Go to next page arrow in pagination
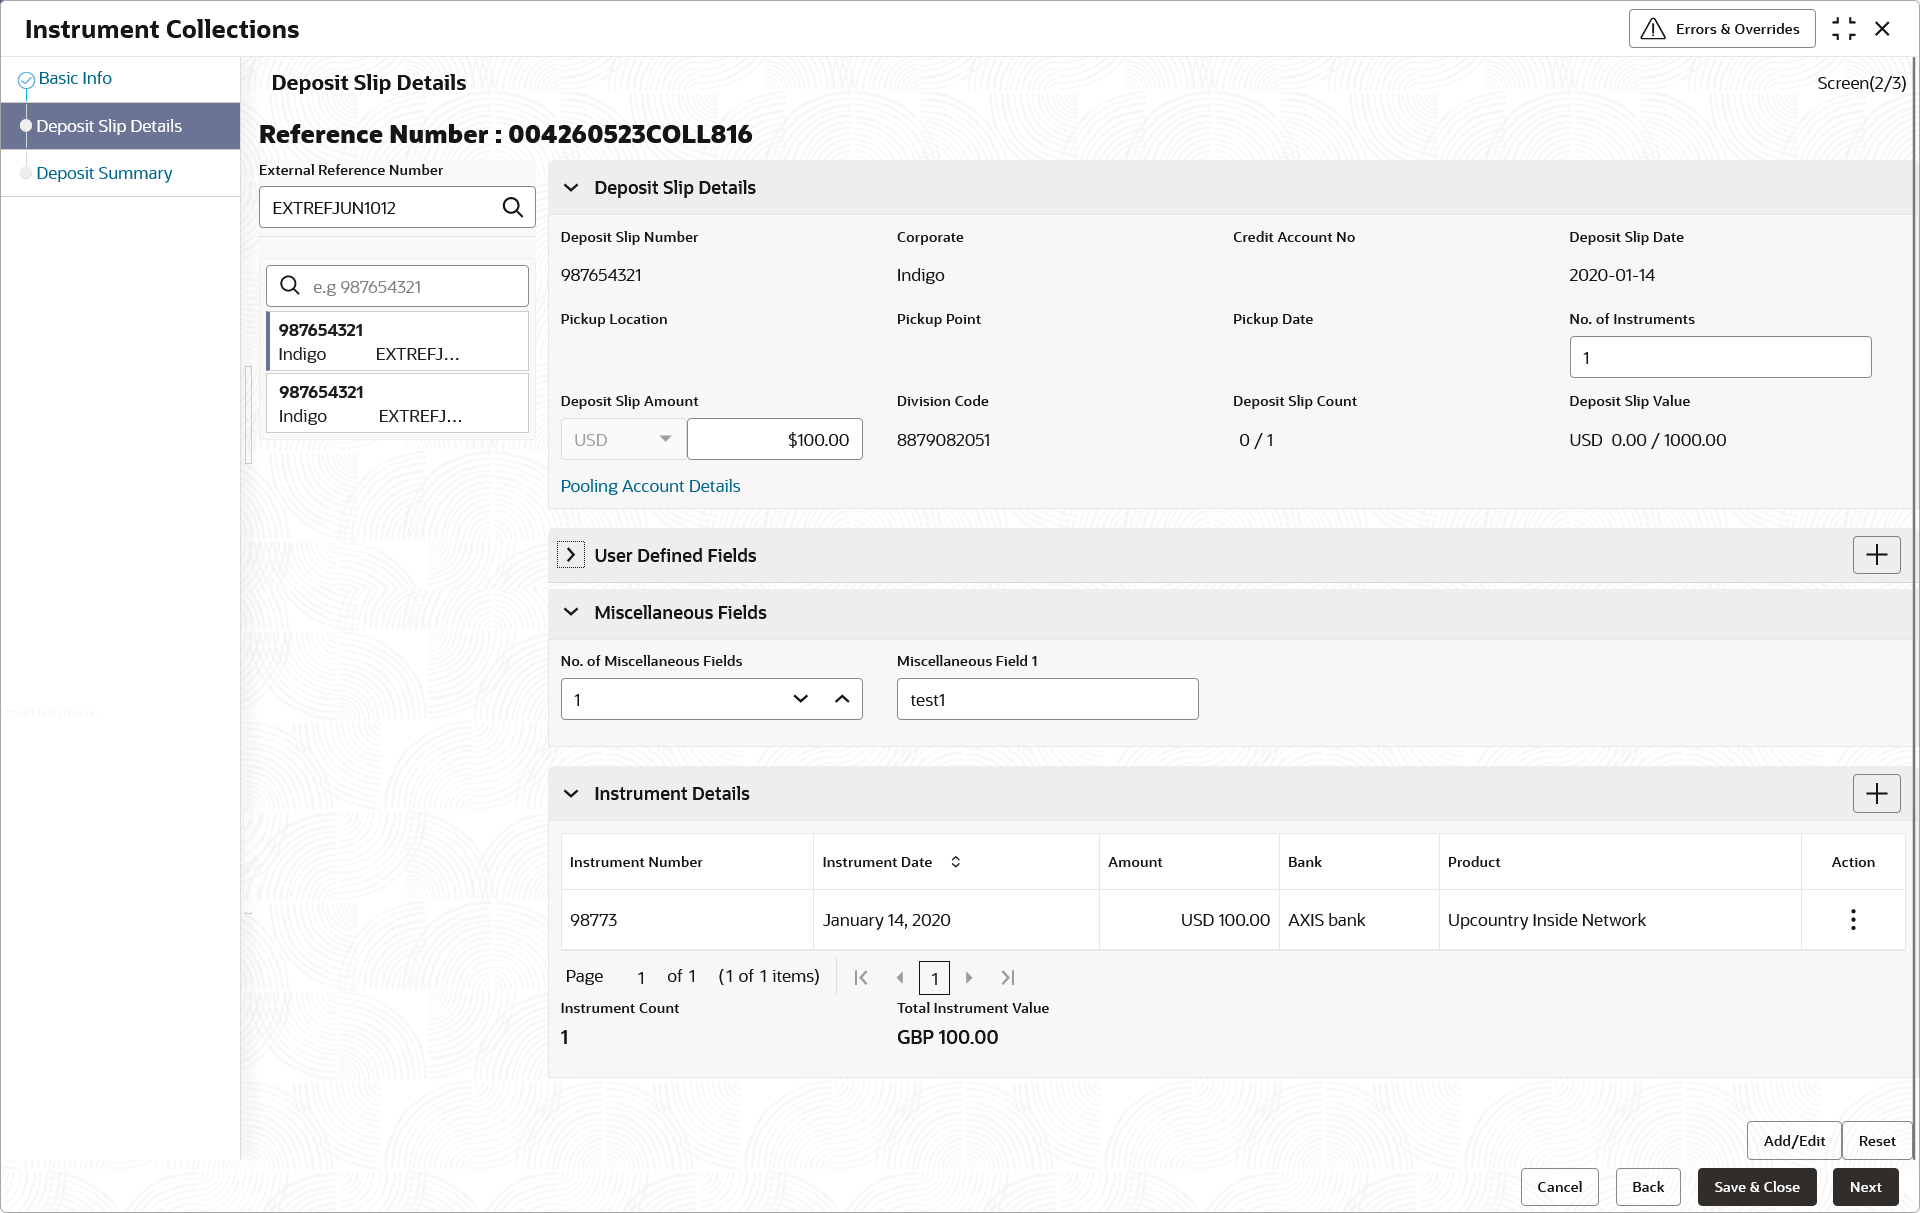Image resolution: width=1920 pixels, height=1213 pixels. (968, 977)
